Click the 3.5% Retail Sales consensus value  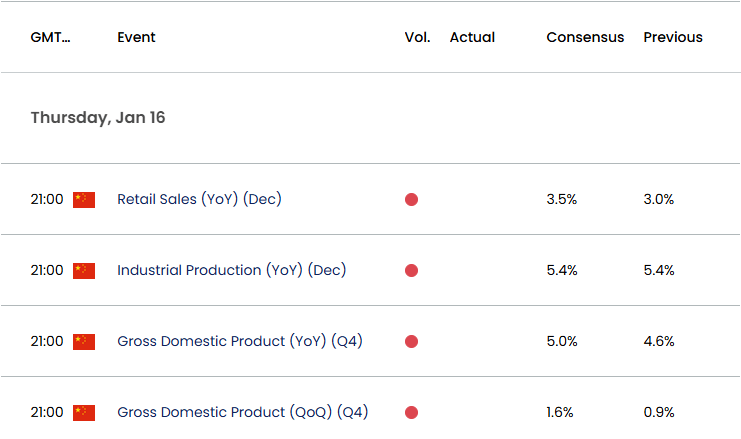562,199
